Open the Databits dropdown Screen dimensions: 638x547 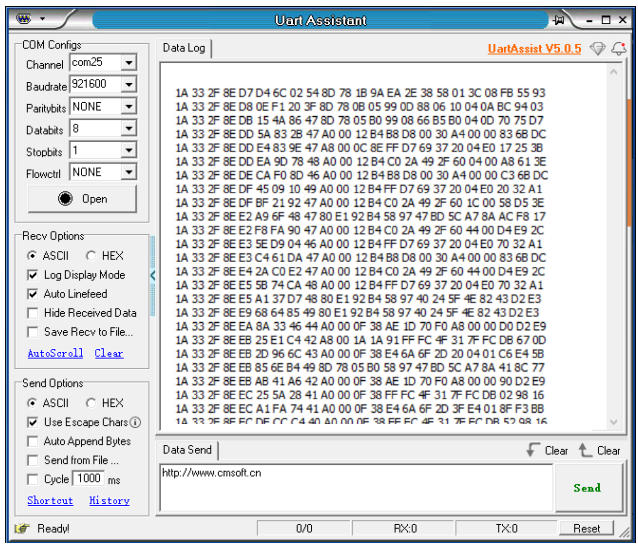click(x=129, y=129)
